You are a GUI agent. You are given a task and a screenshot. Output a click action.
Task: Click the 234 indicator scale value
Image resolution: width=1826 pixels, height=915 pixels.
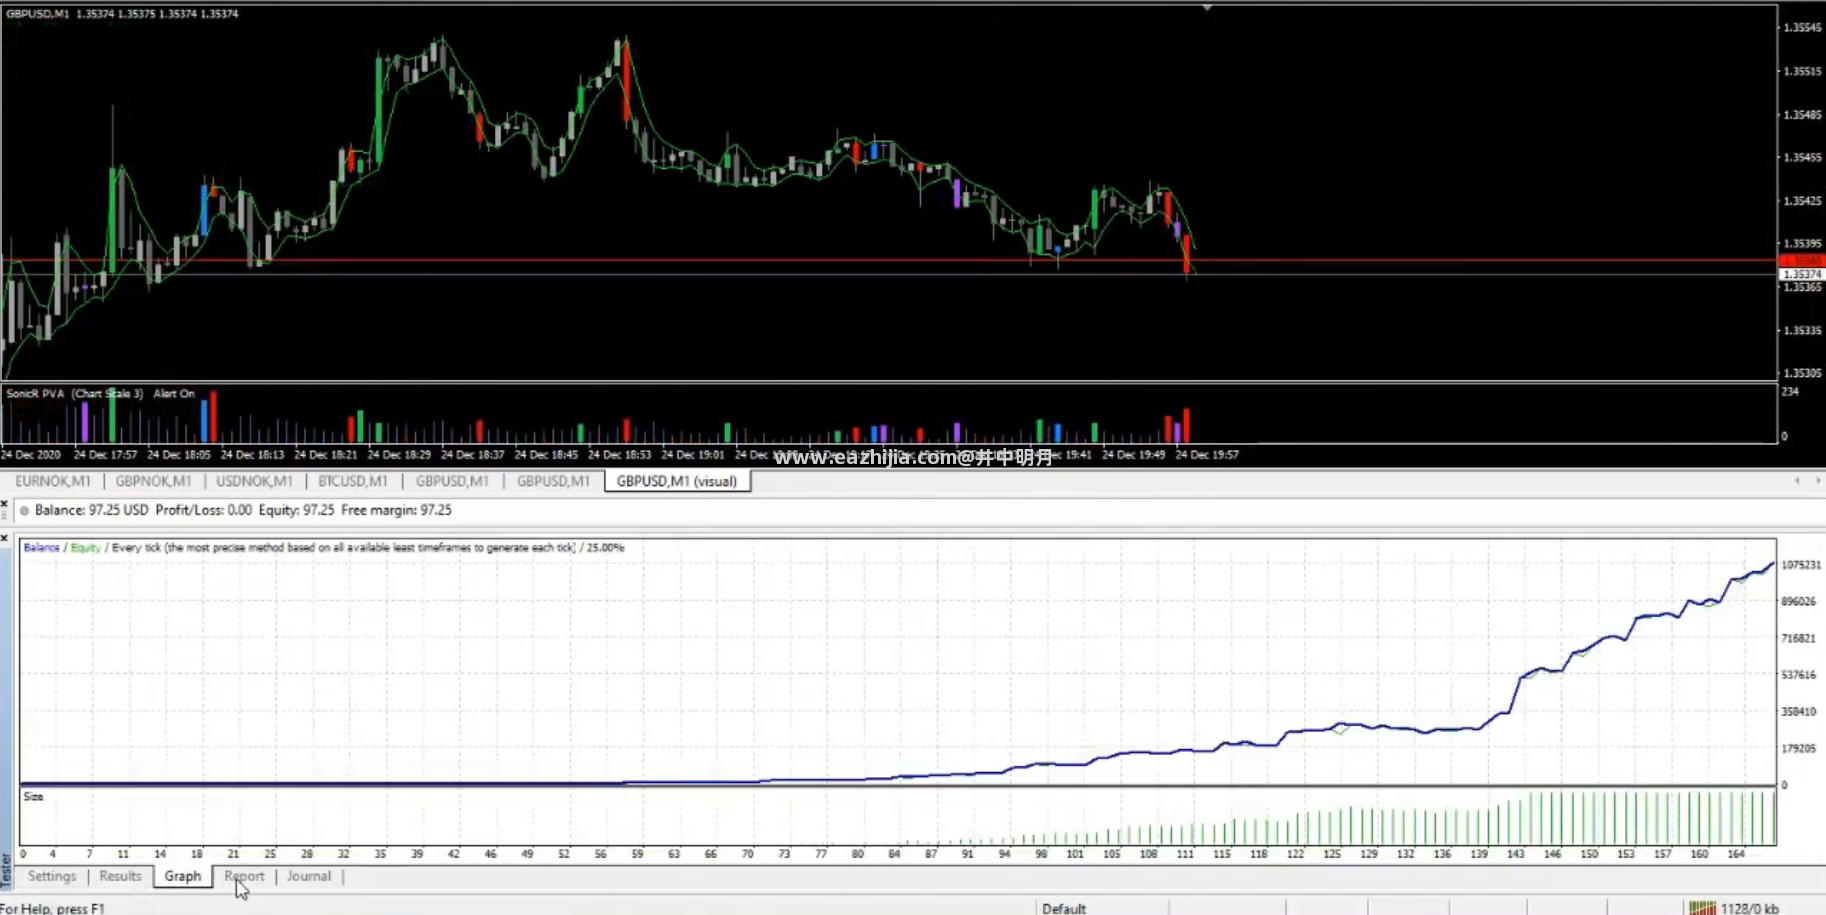click(1790, 392)
